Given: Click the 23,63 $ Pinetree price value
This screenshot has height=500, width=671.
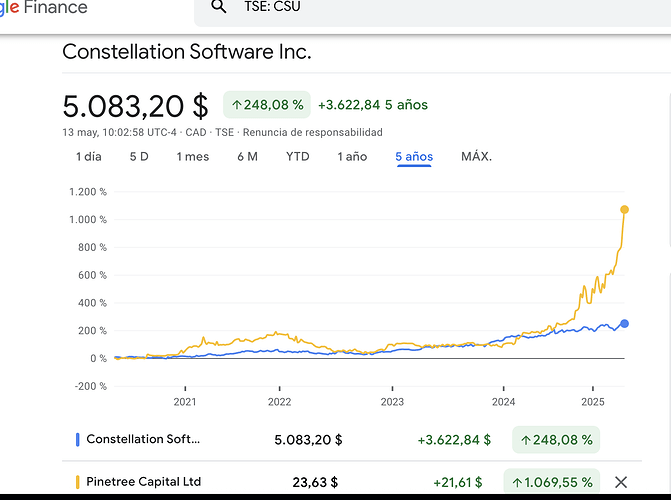Looking at the screenshot, I should [x=315, y=482].
